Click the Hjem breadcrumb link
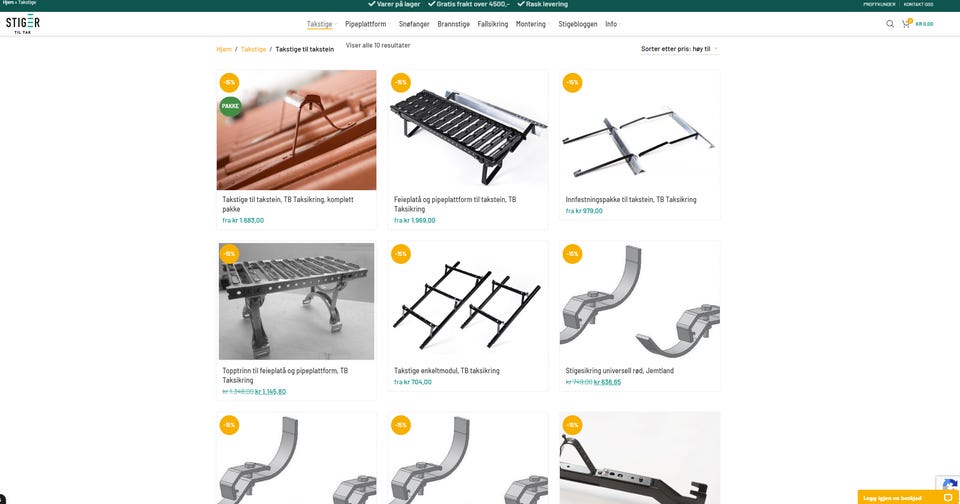The width and height of the screenshot is (960, 504). click(x=224, y=49)
